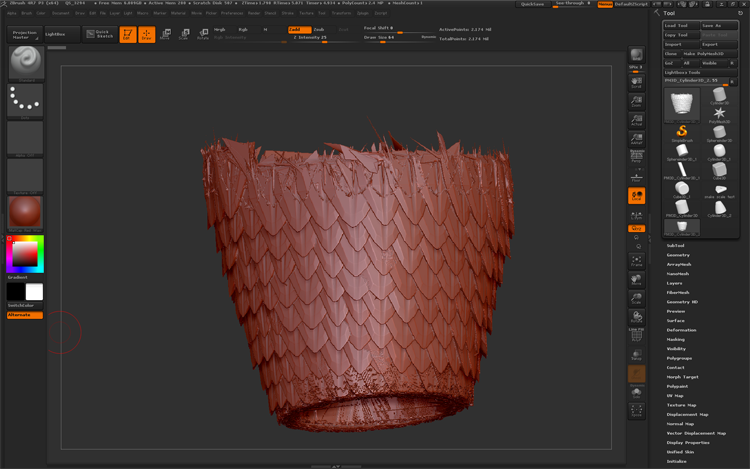
Task: Select the PolyMesh3D star tool
Action: pyautogui.click(x=719, y=115)
